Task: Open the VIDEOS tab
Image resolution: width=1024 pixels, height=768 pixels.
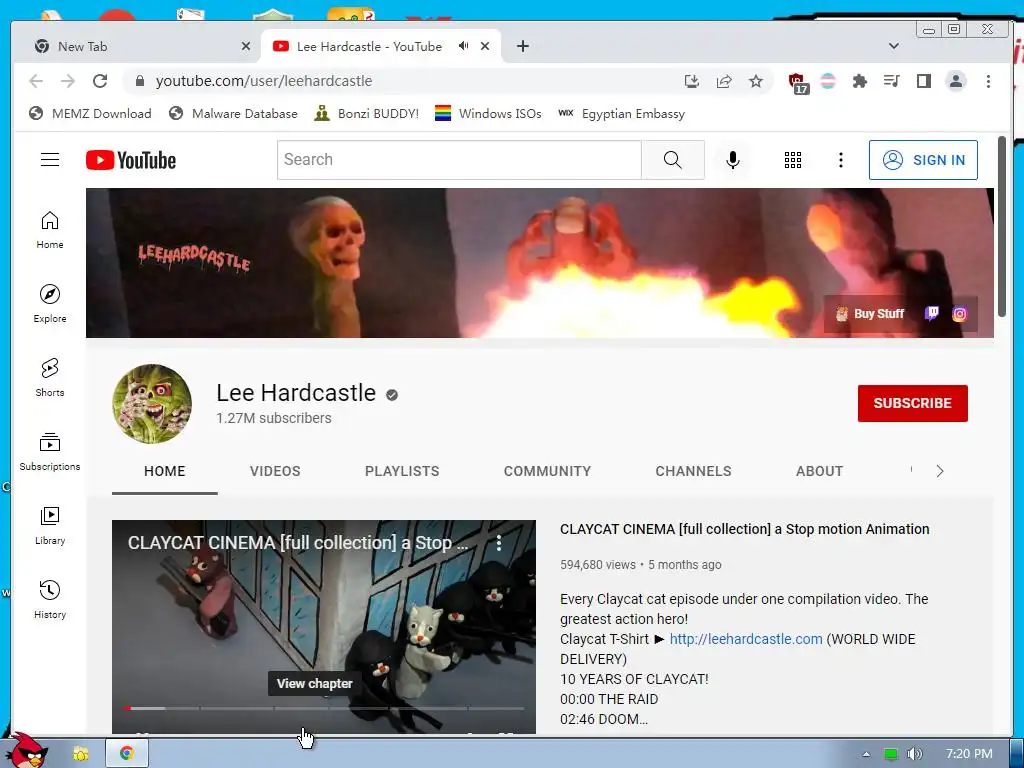Action: tap(275, 471)
